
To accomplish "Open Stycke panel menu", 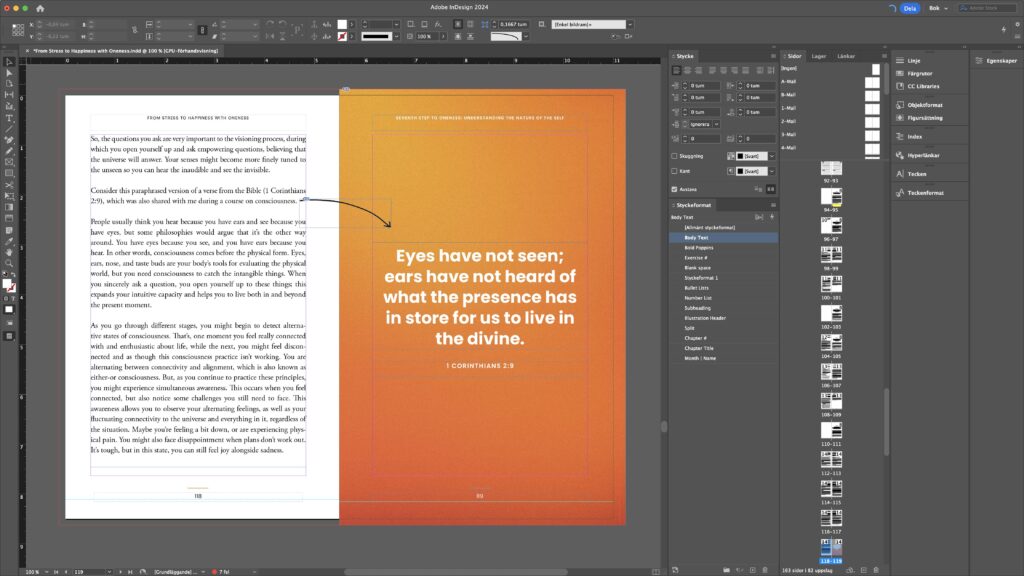I will tap(773, 56).
